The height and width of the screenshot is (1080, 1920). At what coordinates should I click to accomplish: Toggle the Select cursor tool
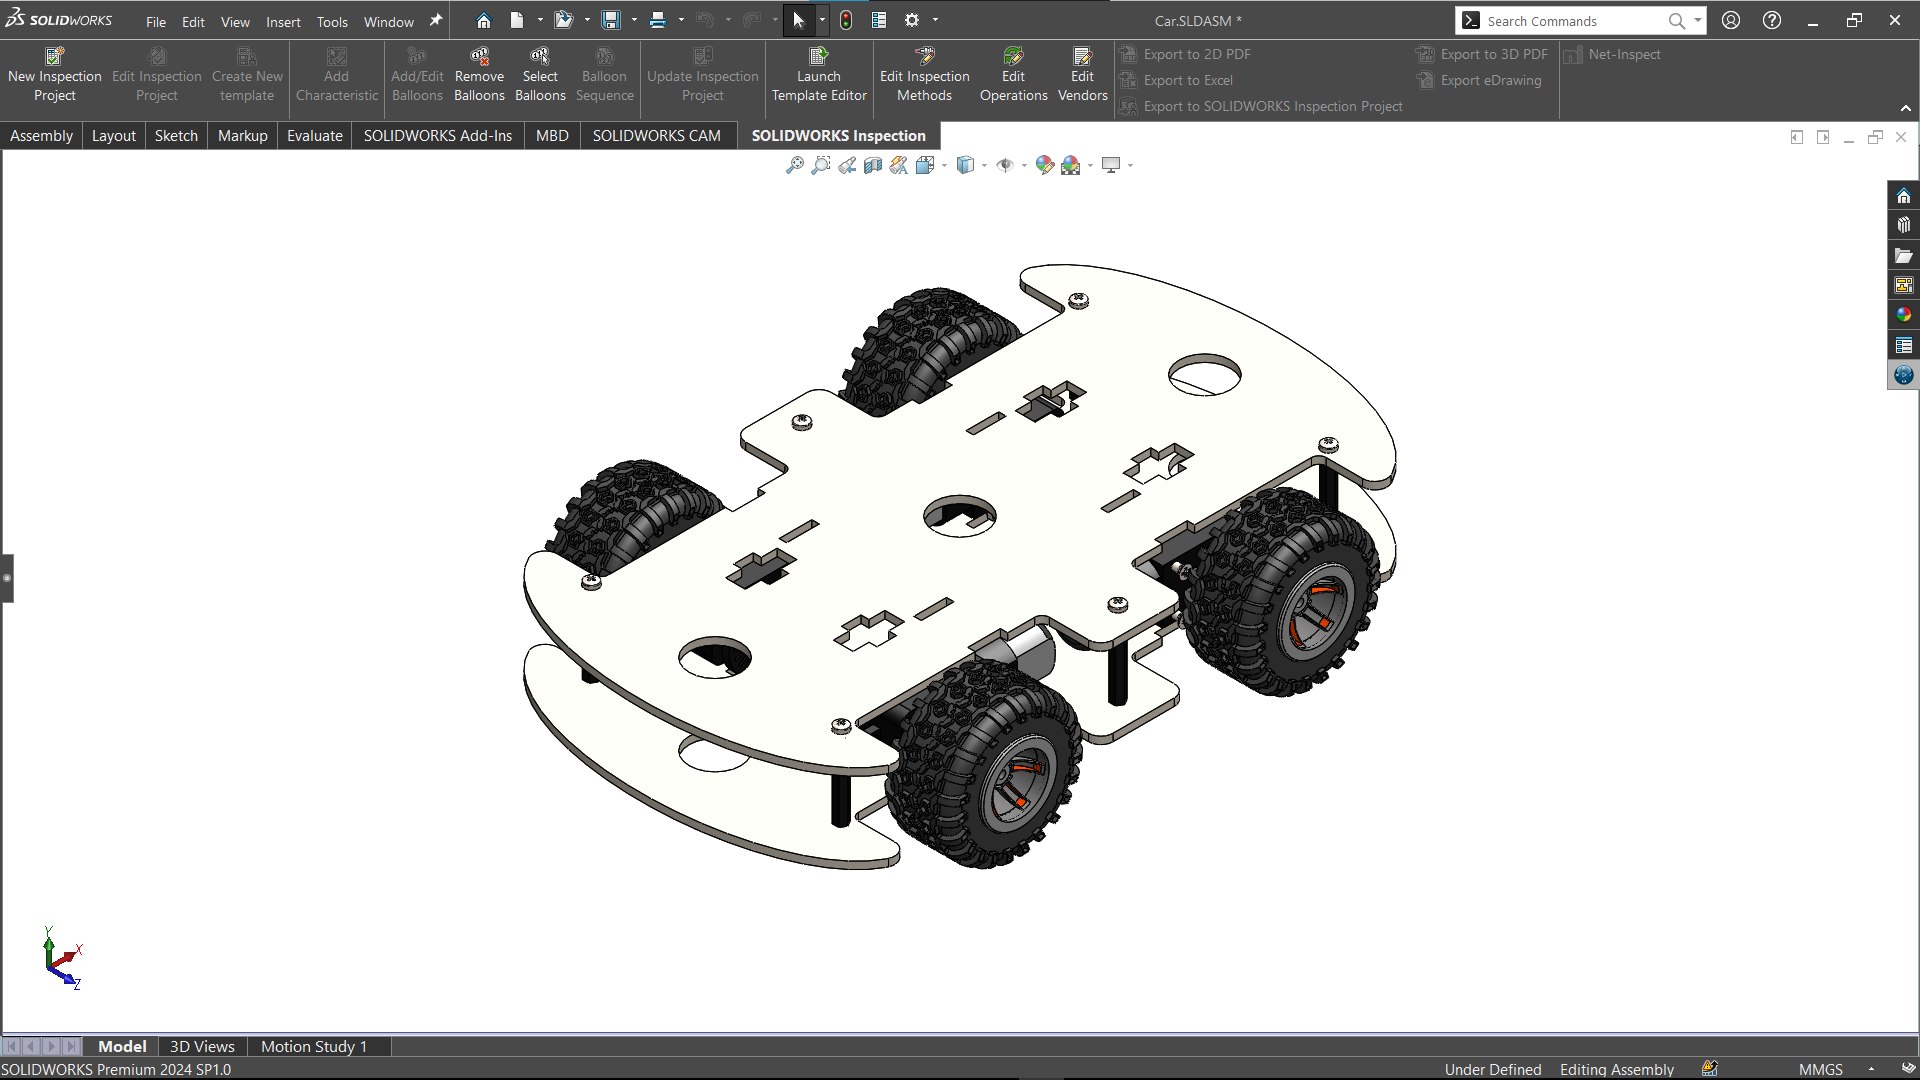pos(798,20)
